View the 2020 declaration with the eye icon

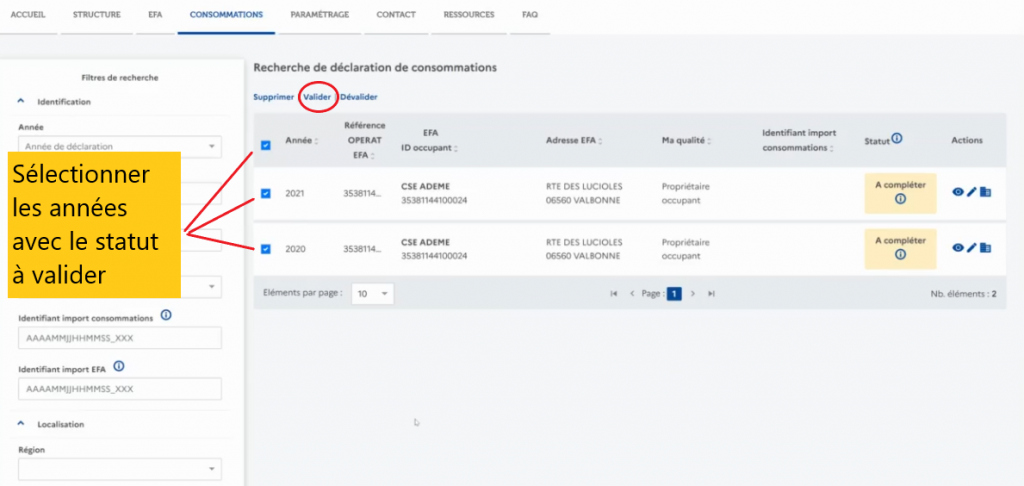(x=957, y=248)
